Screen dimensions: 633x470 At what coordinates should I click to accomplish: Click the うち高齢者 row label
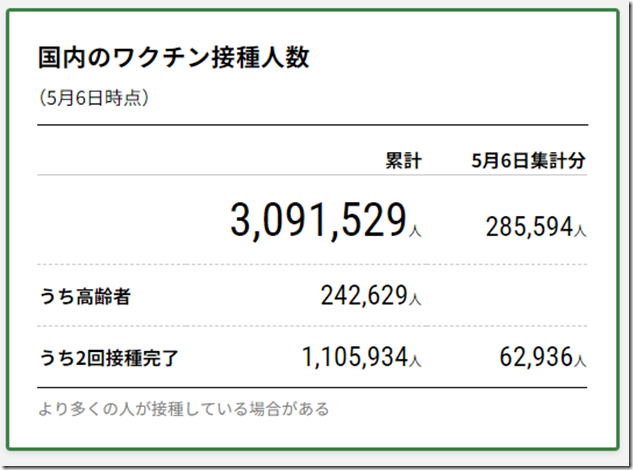[x=86, y=297]
